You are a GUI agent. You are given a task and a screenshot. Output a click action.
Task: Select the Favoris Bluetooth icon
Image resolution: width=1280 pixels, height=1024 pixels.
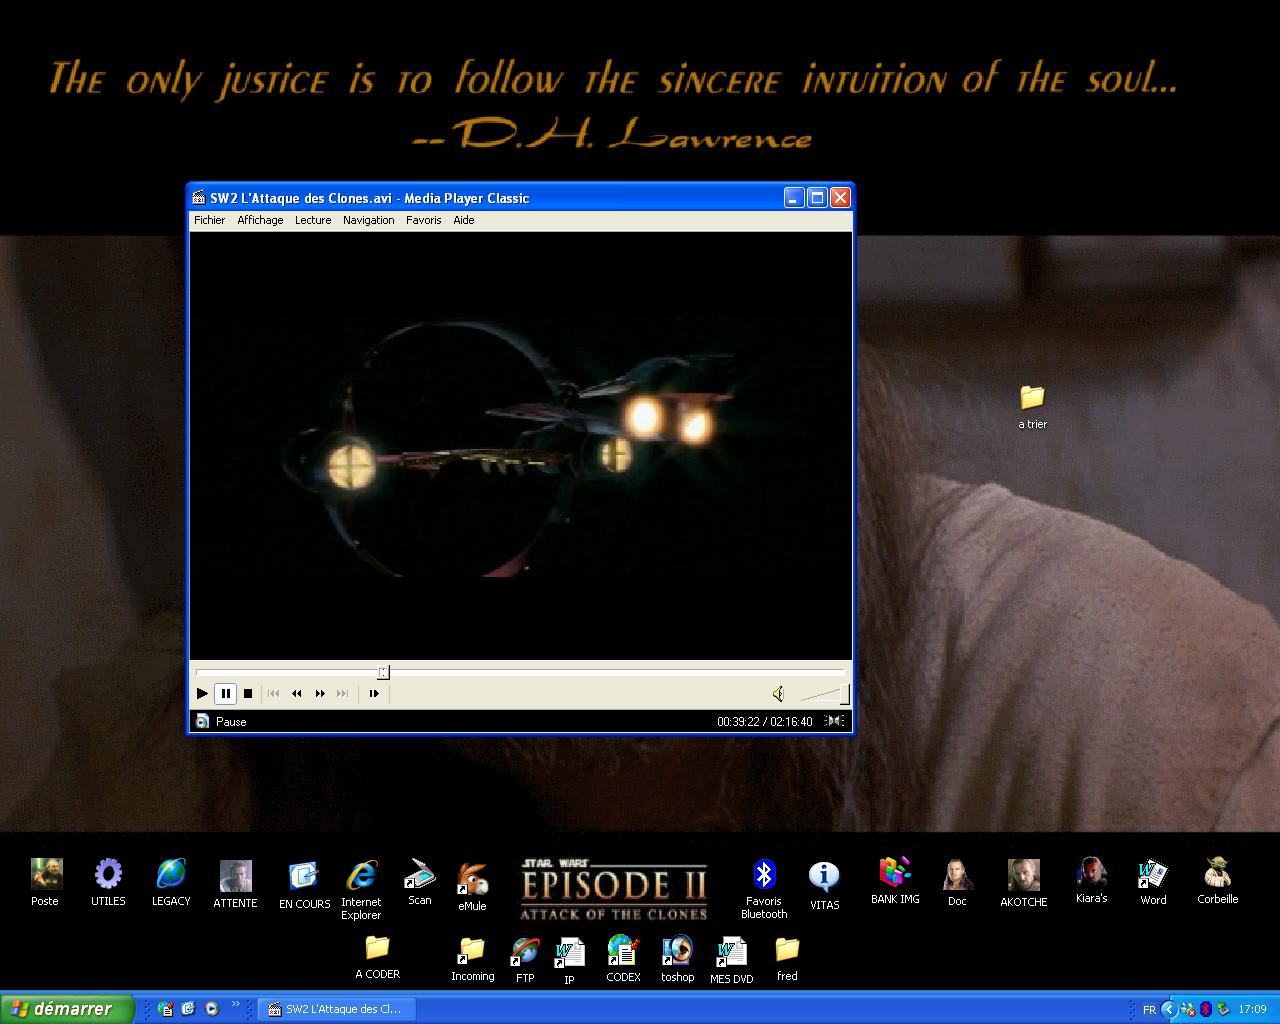point(764,889)
